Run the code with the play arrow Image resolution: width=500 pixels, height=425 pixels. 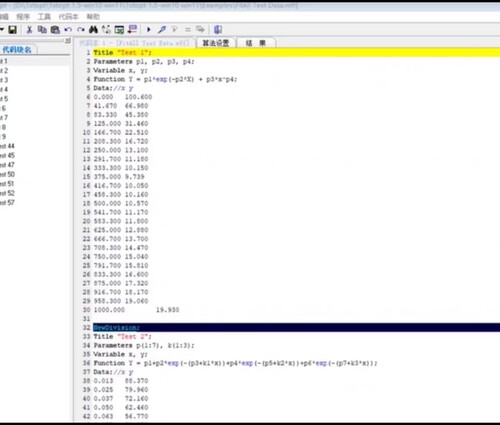pyautogui.click(x=149, y=30)
